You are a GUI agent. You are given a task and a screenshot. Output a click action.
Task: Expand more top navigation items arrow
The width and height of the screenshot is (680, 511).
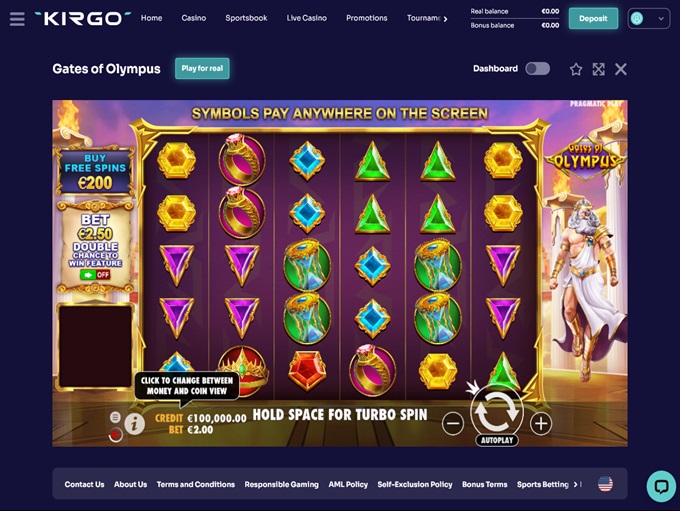click(x=445, y=19)
